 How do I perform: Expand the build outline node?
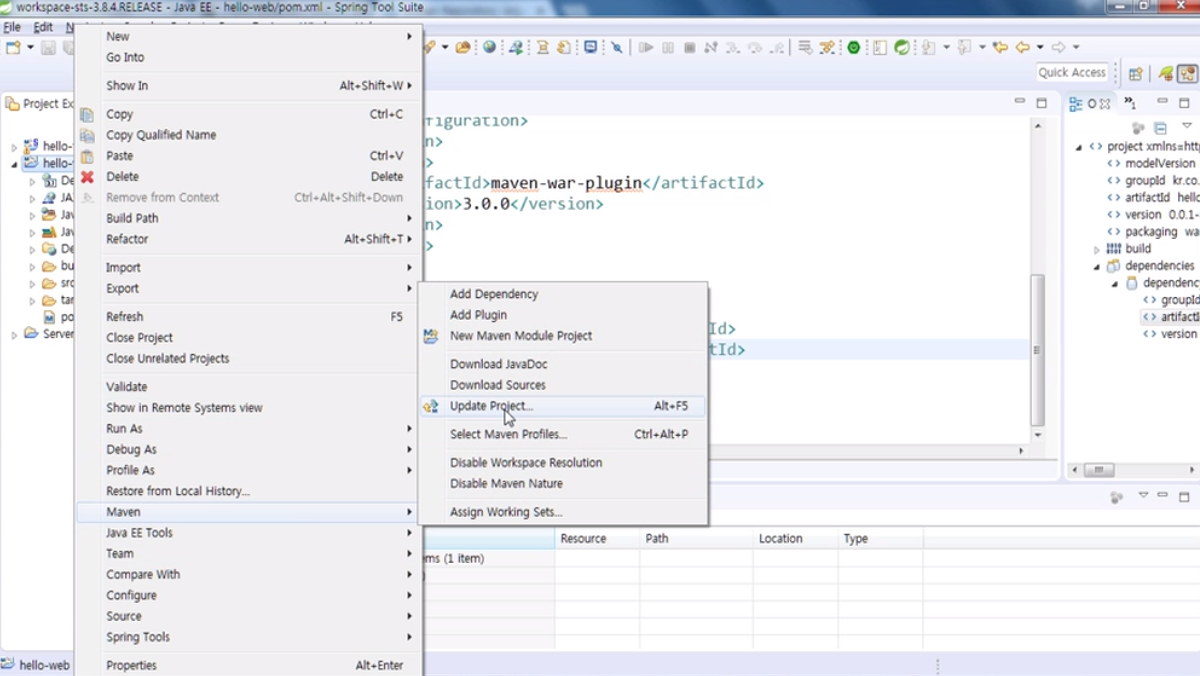(1097, 249)
